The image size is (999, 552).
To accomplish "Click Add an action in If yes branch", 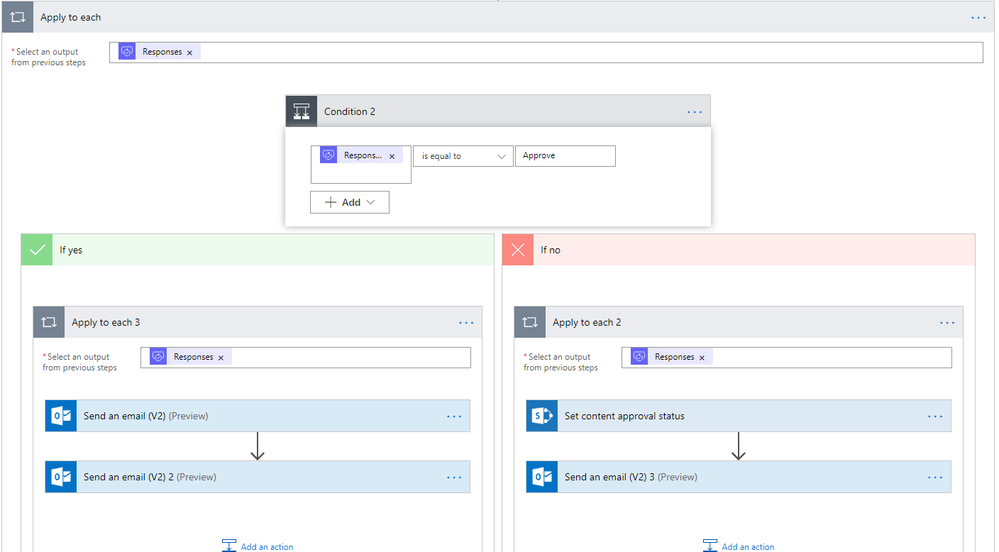I will pos(257,546).
